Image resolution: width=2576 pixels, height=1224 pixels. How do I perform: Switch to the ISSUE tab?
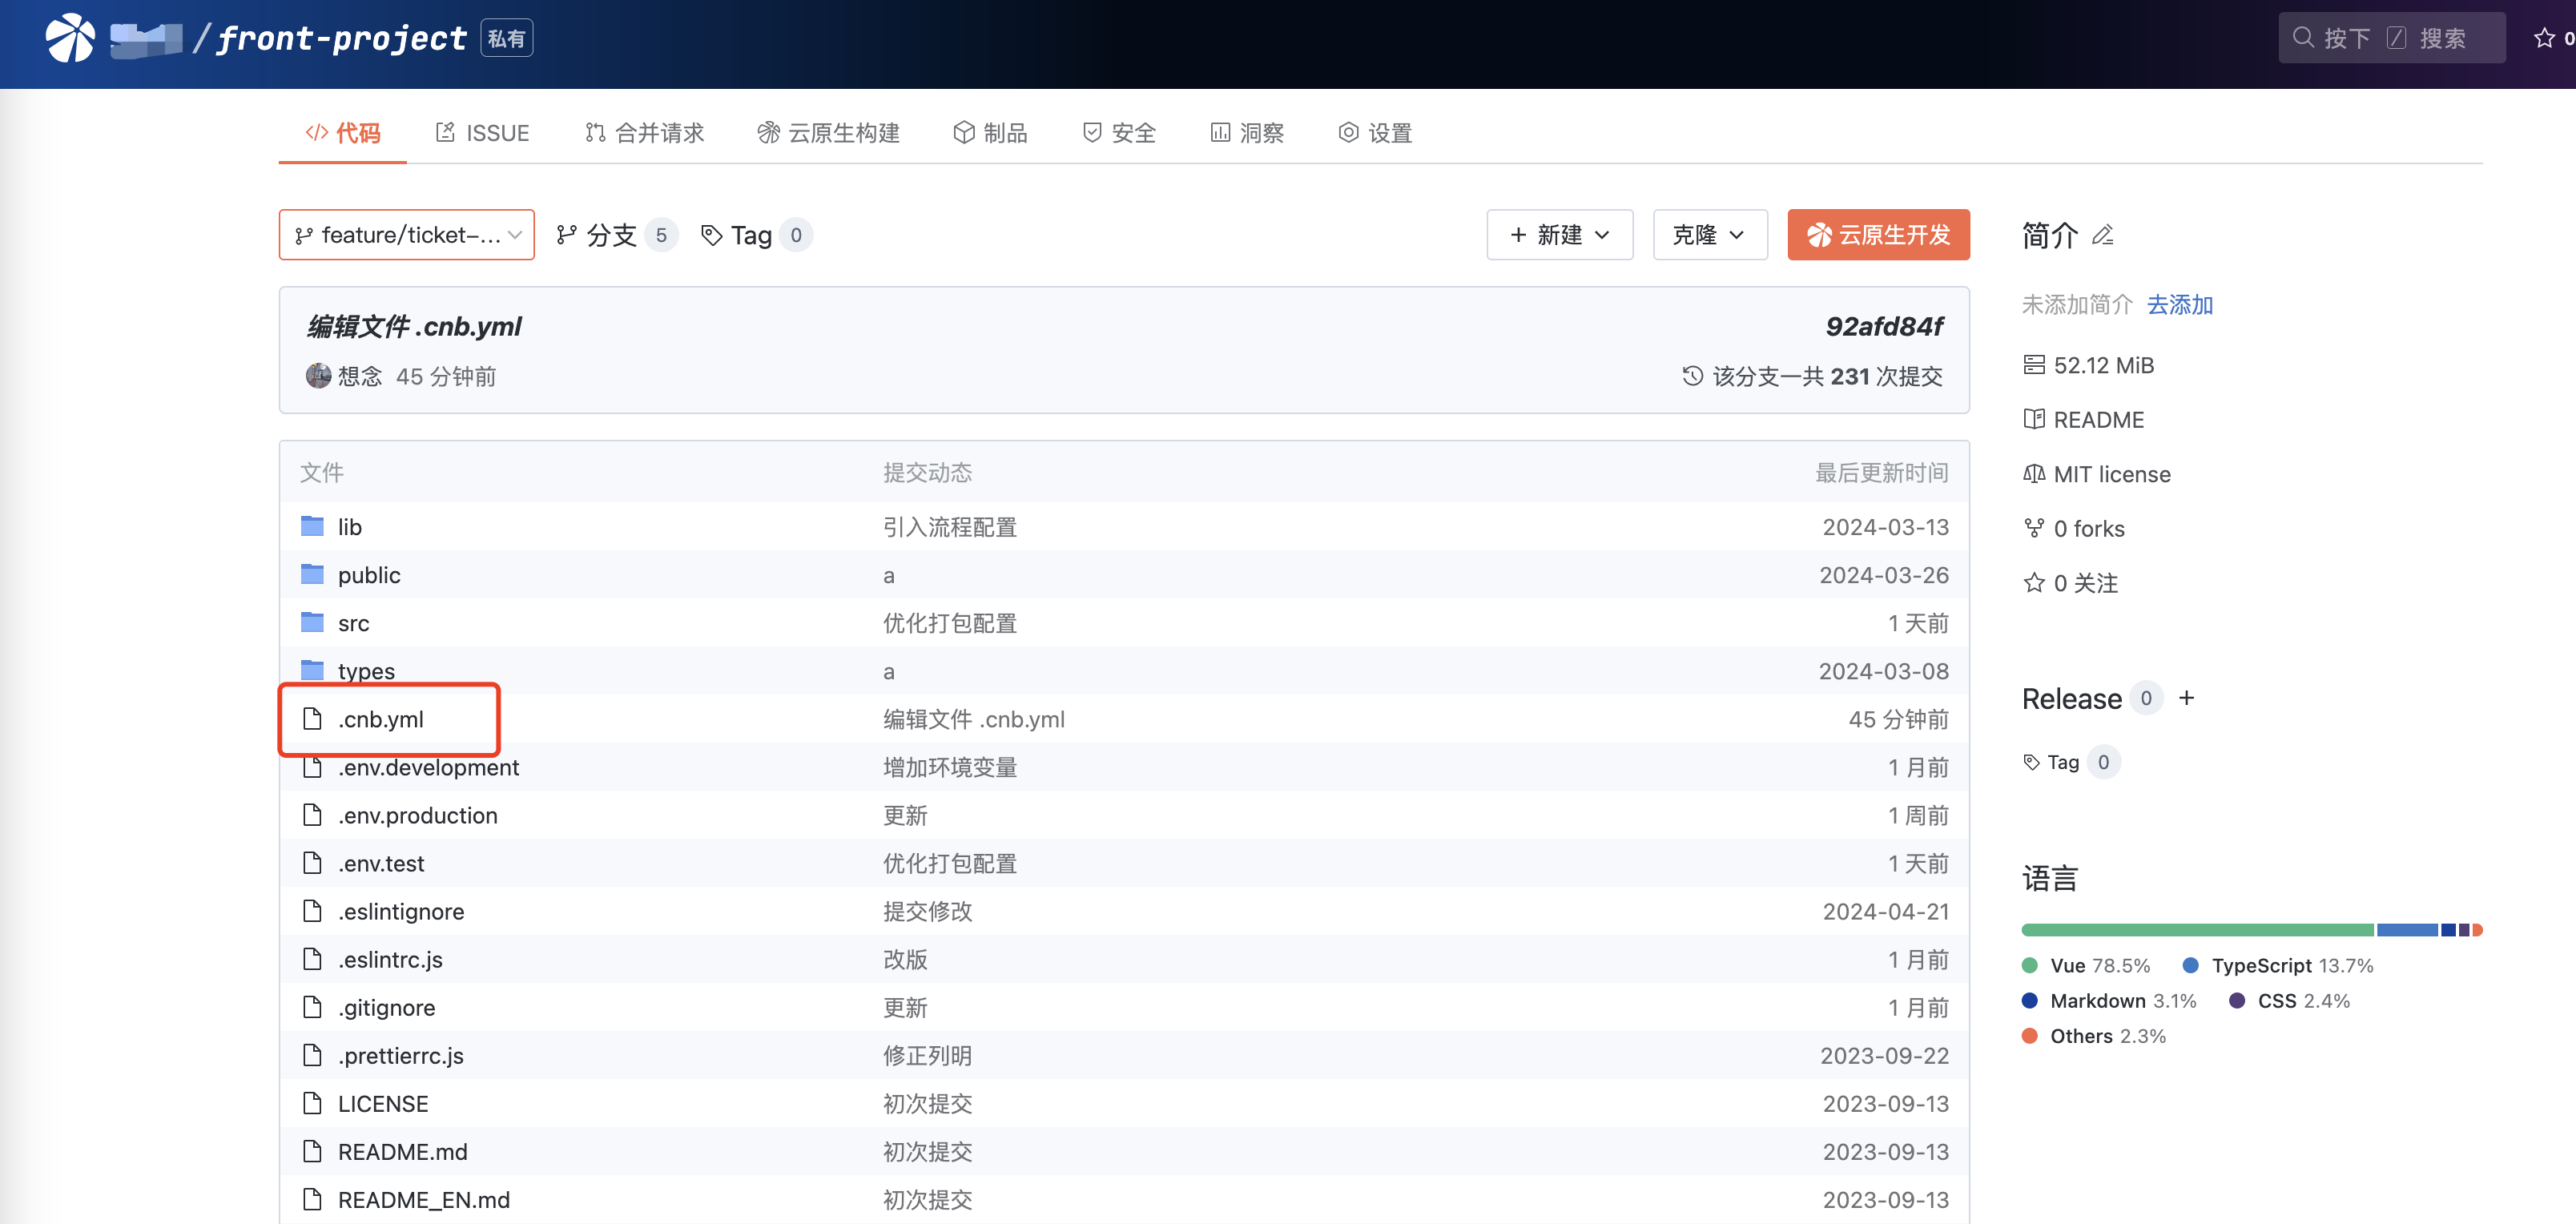(483, 133)
